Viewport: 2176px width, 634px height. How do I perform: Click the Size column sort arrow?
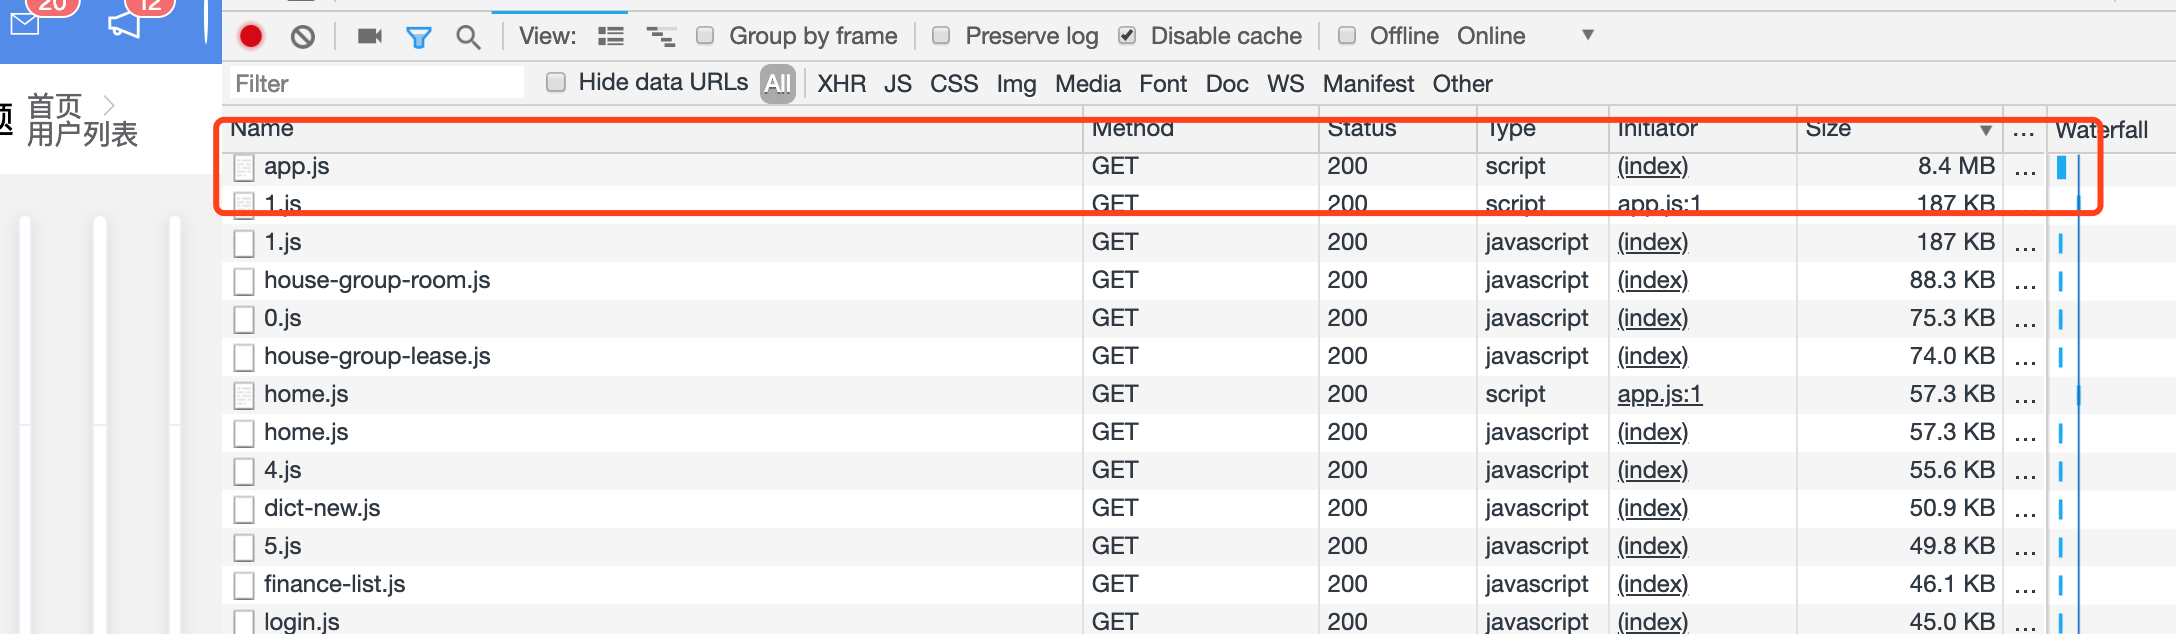click(x=1985, y=131)
